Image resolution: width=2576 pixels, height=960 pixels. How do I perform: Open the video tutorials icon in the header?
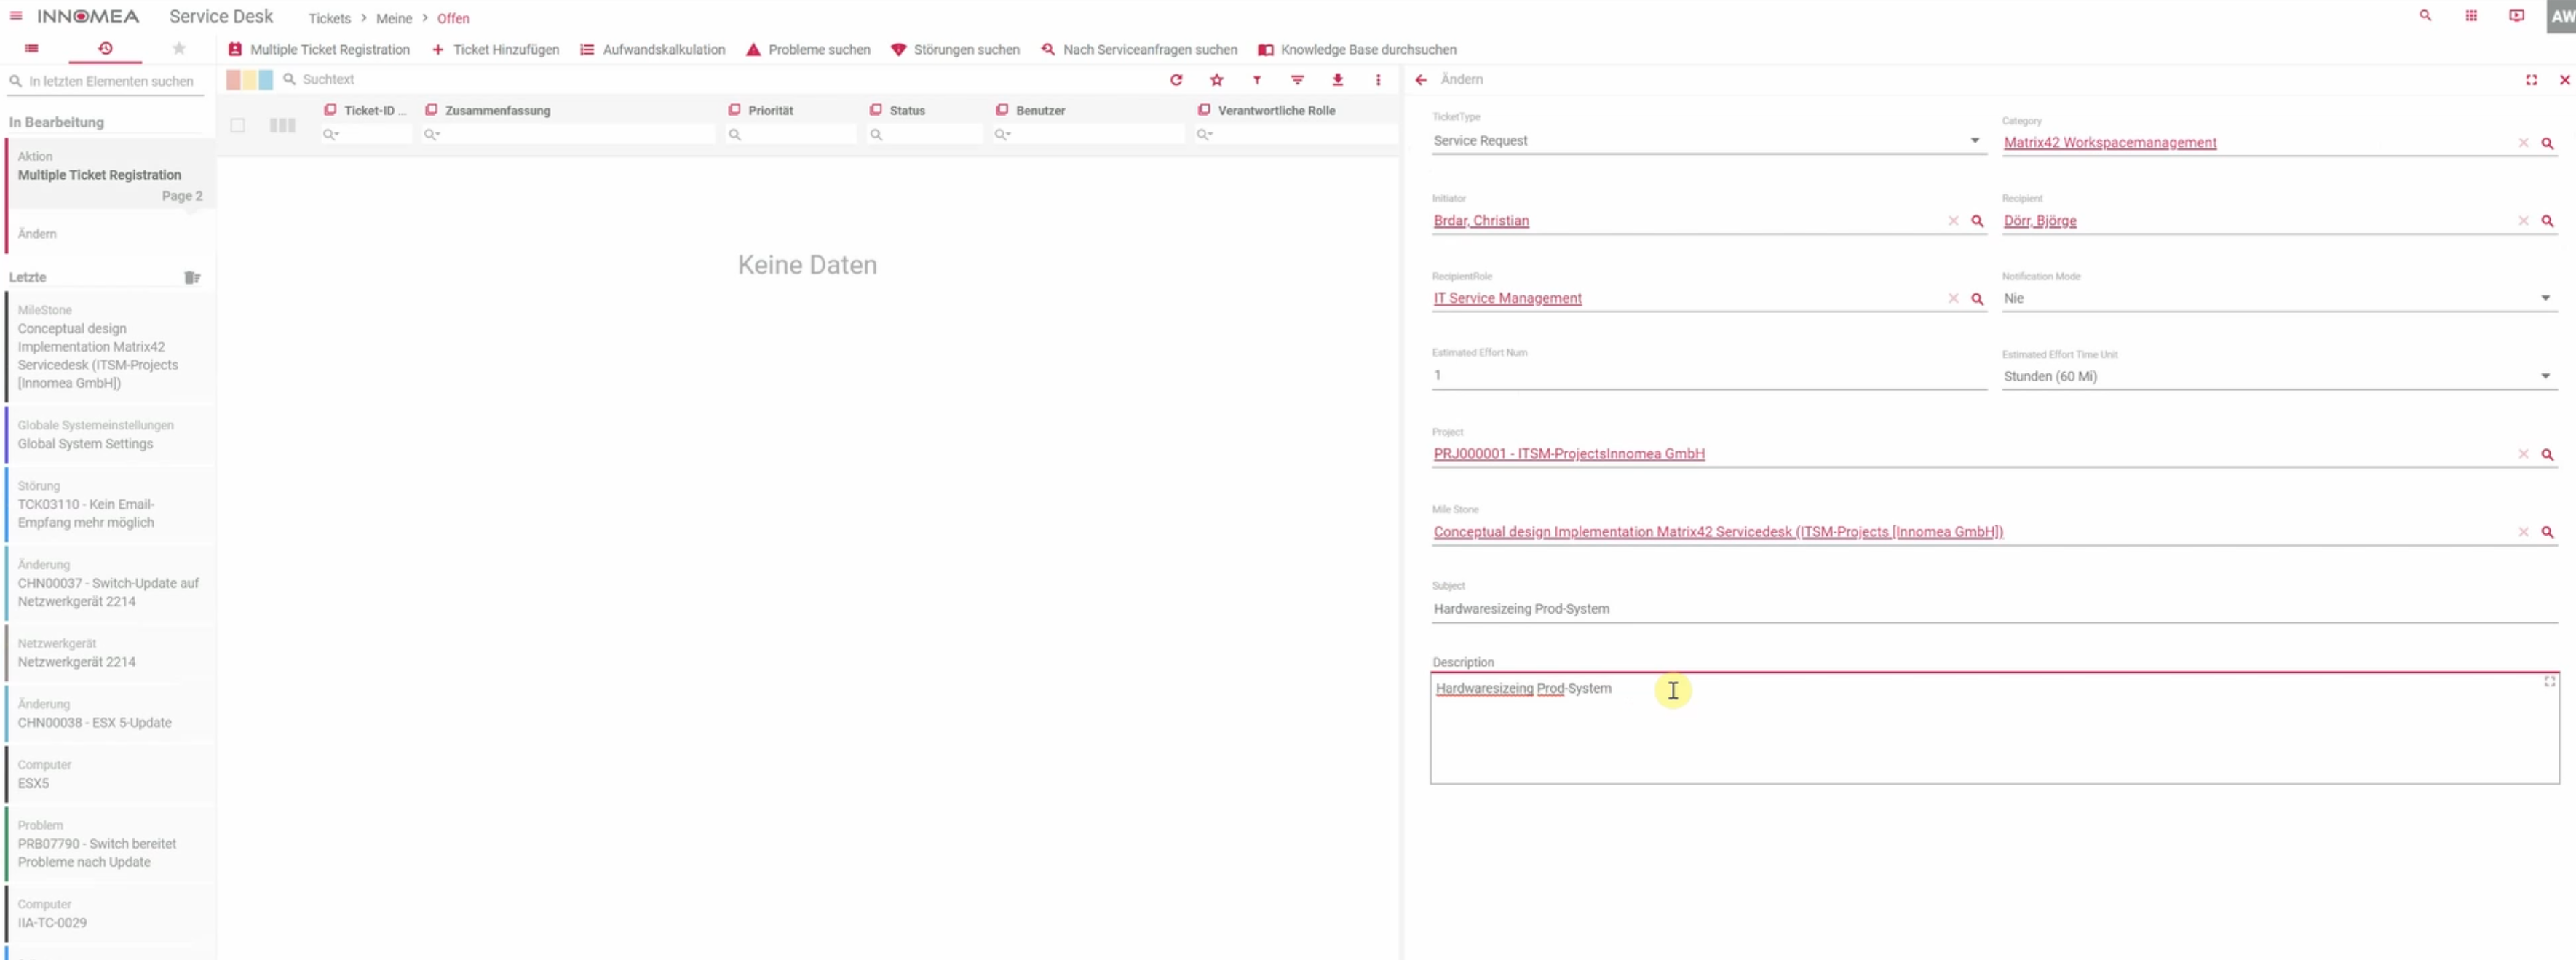point(2516,16)
